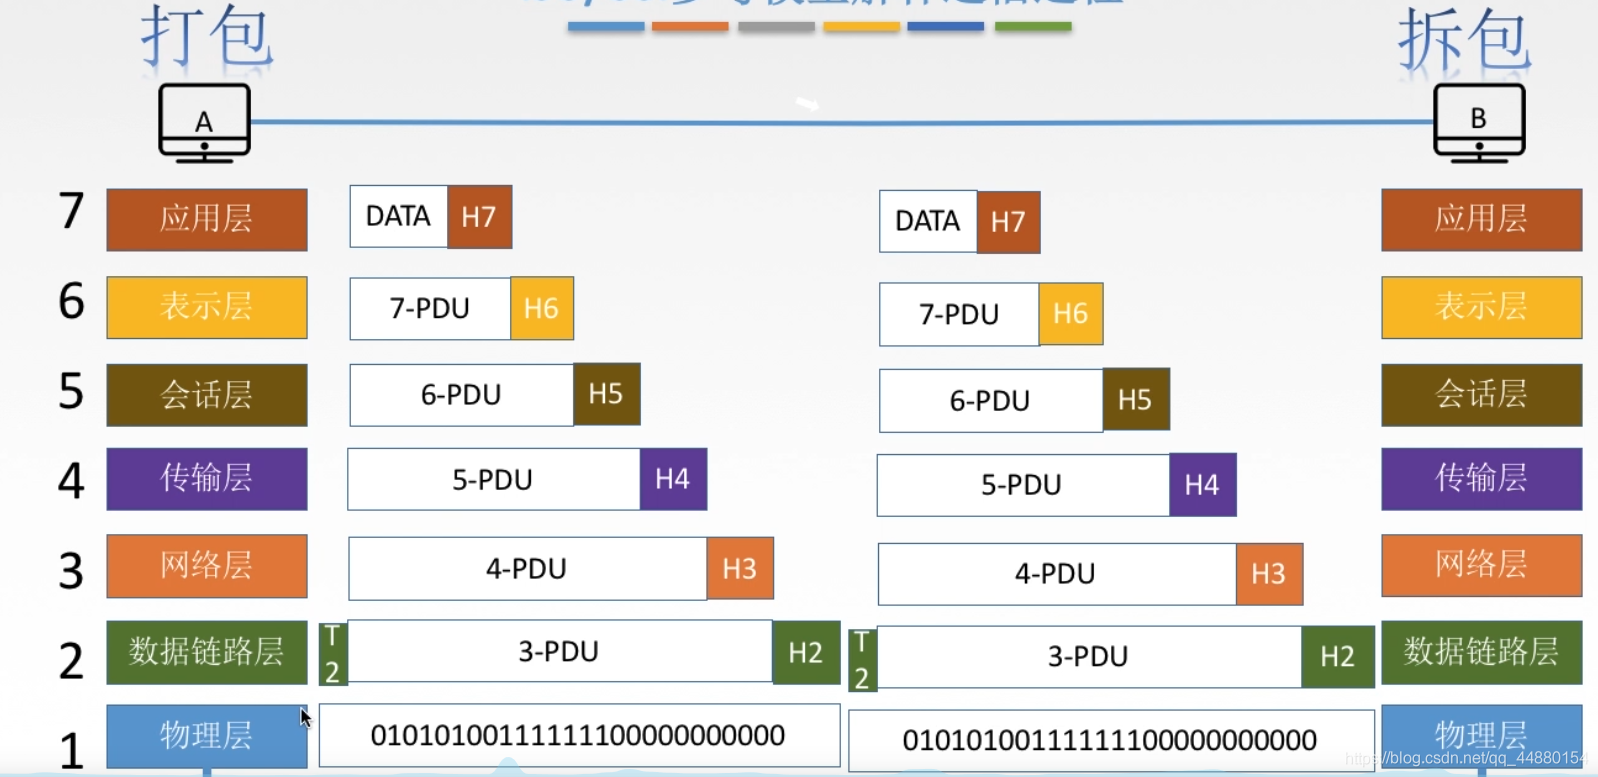1598x777 pixels.
Task: Click layer number 5
Action: (71, 391)
